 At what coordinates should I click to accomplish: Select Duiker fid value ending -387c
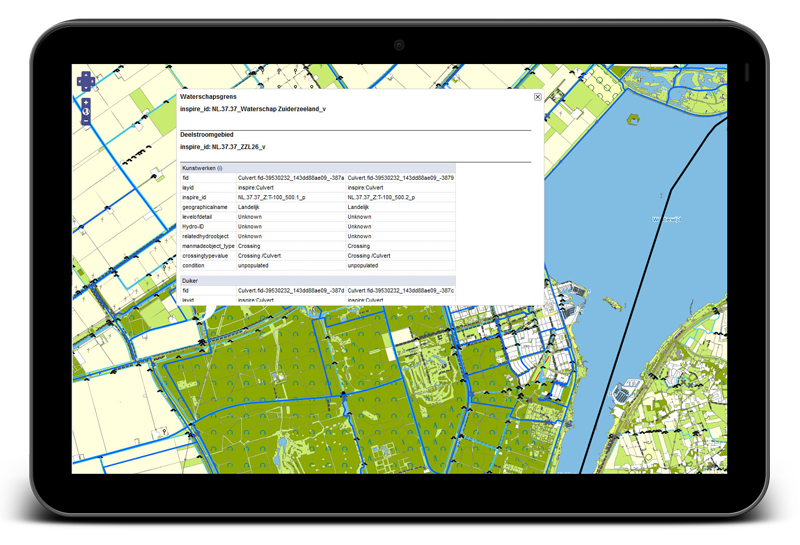(401, 290)
